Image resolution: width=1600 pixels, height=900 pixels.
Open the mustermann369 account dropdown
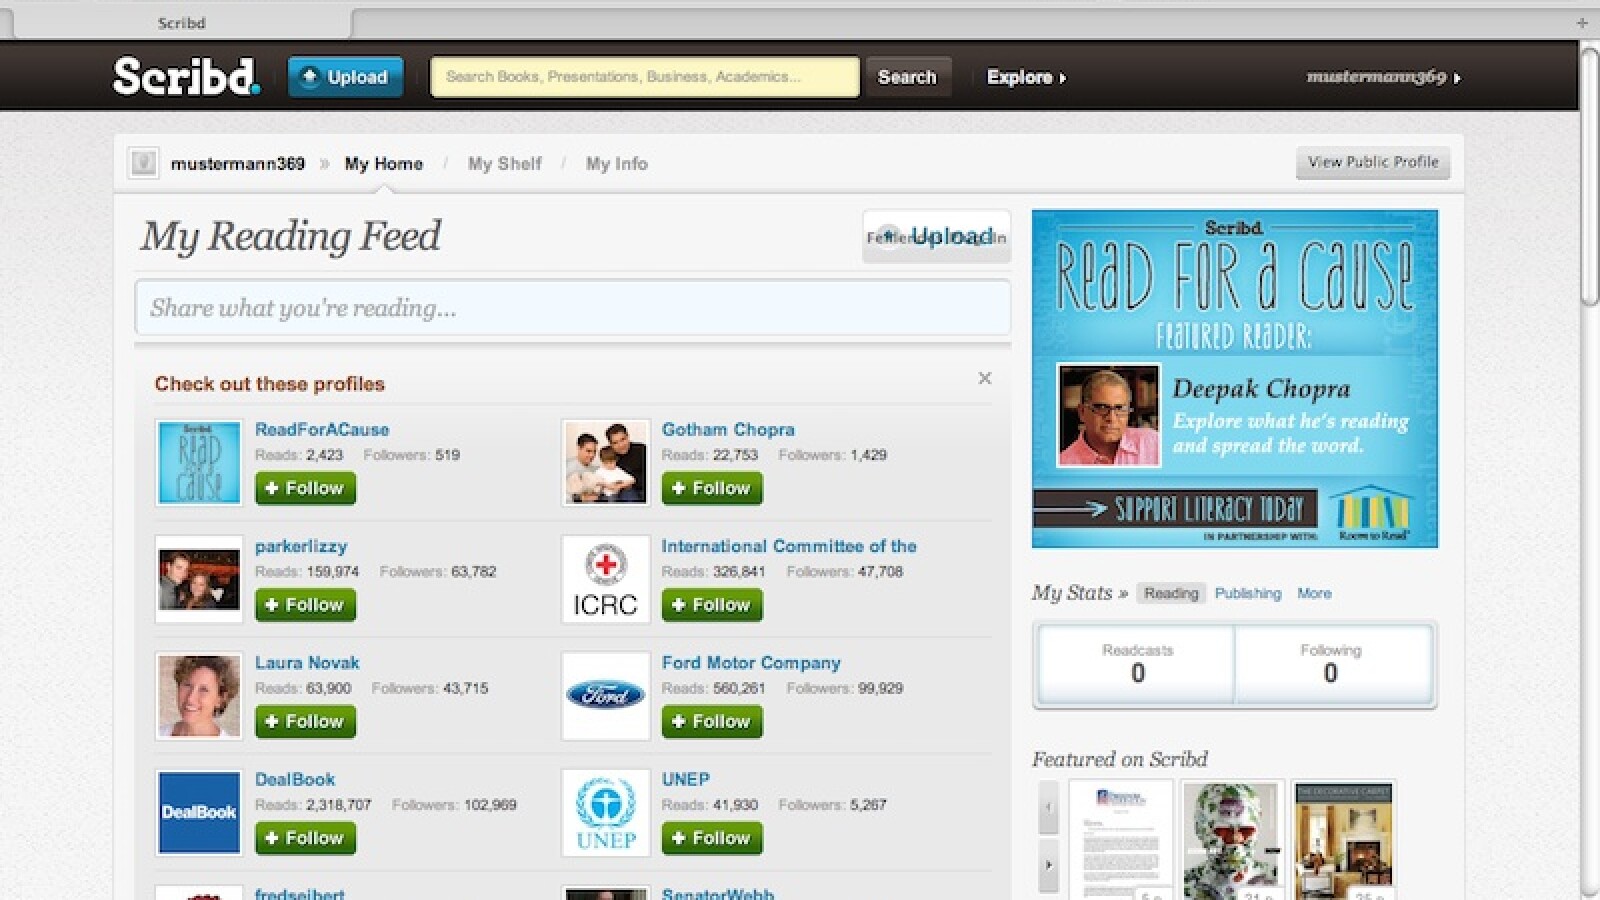click(1383, 77)
